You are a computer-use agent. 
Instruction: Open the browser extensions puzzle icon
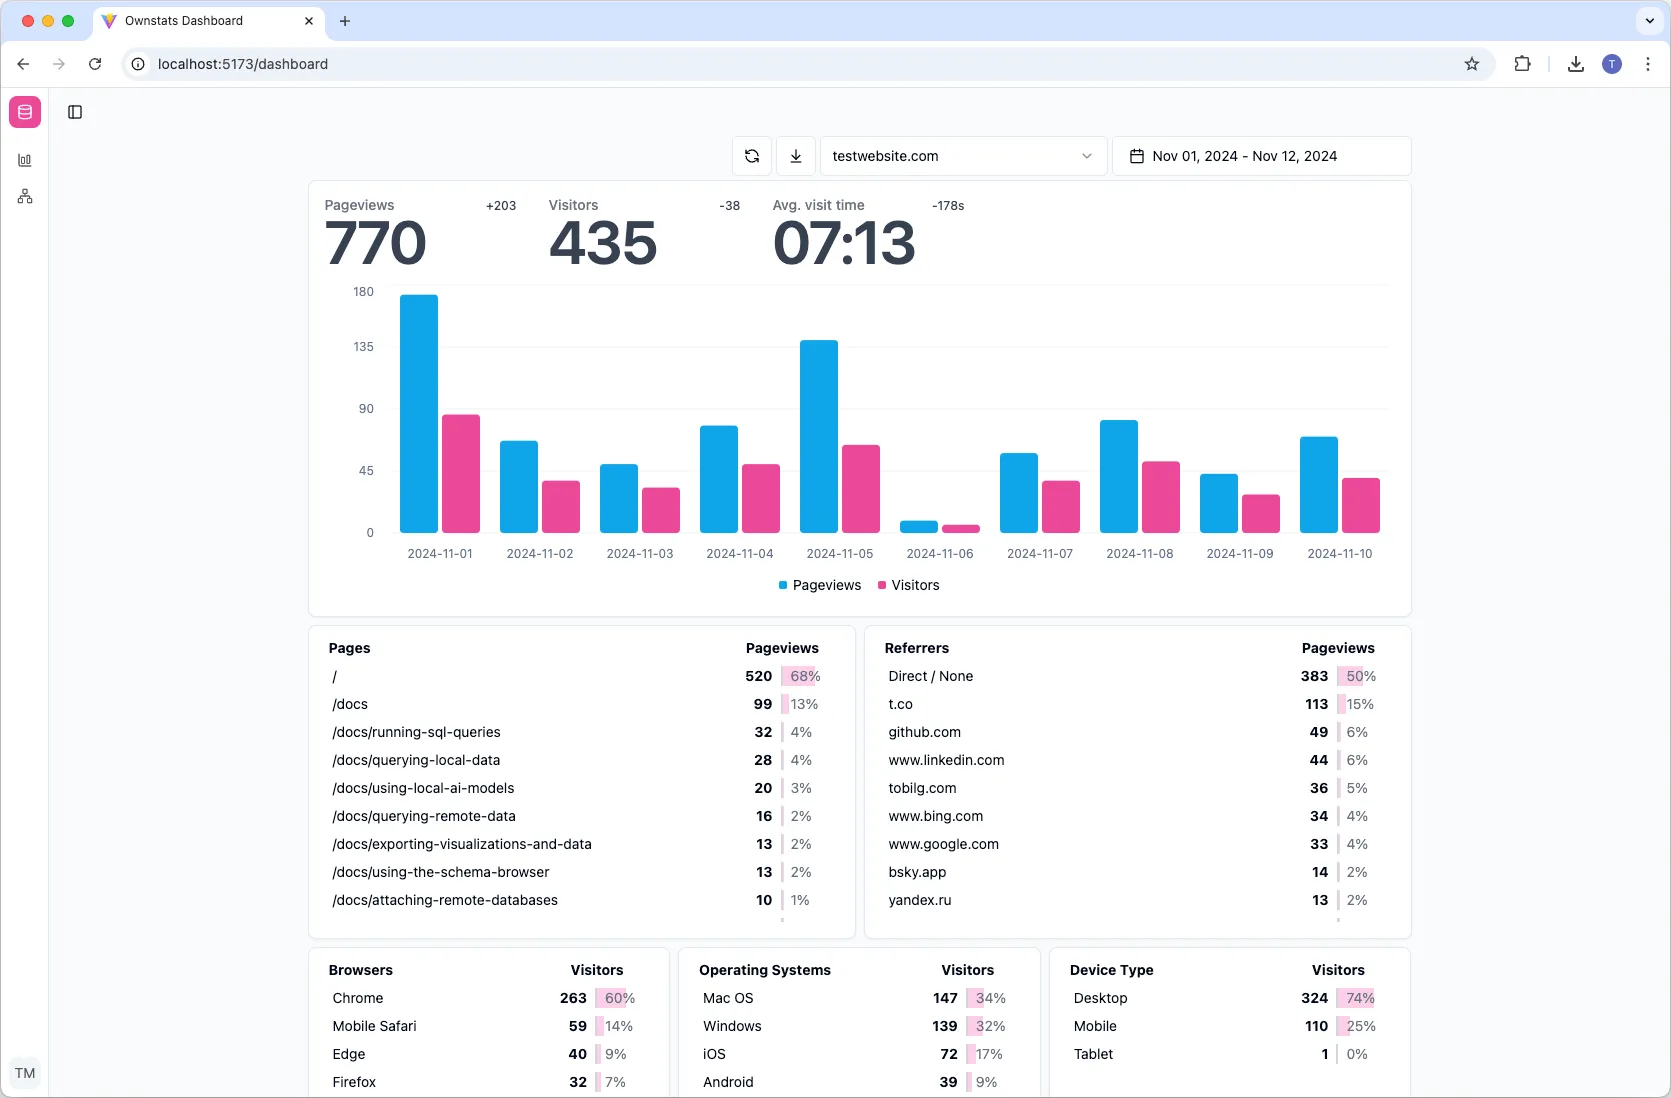coord(1522,64)
